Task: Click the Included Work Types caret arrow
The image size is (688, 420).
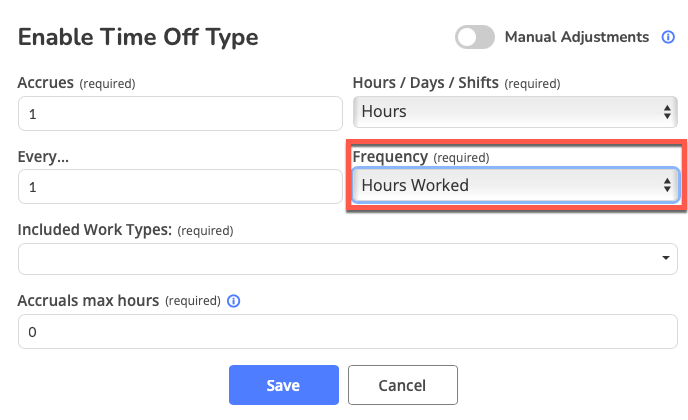Action: (666, 259)
